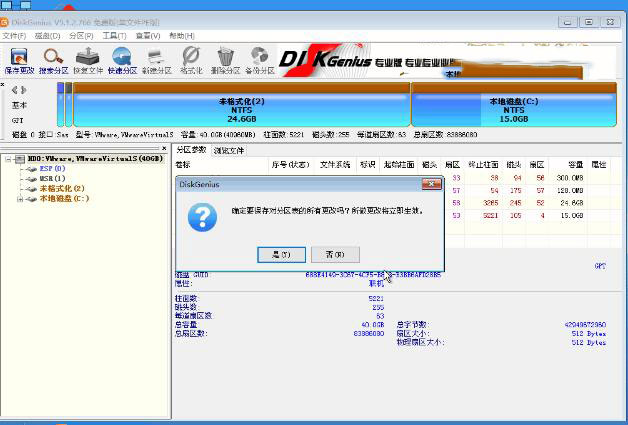
Task: Open the 查看(V) menu
Action: pos(148,36)
